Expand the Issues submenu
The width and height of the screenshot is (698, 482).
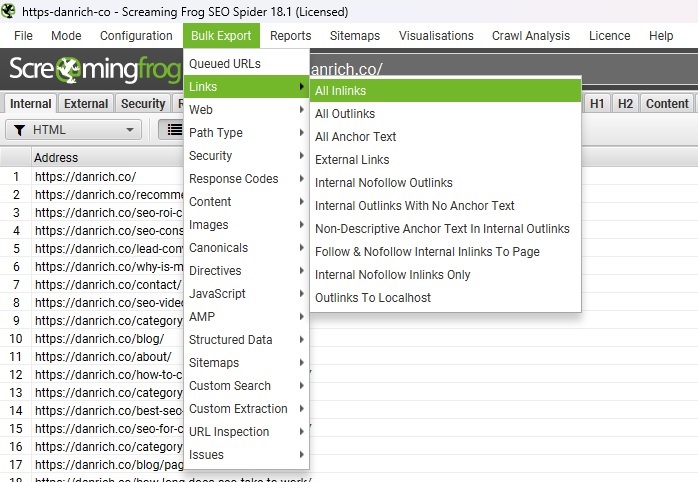pyautogui.click(x=246, y=455)
